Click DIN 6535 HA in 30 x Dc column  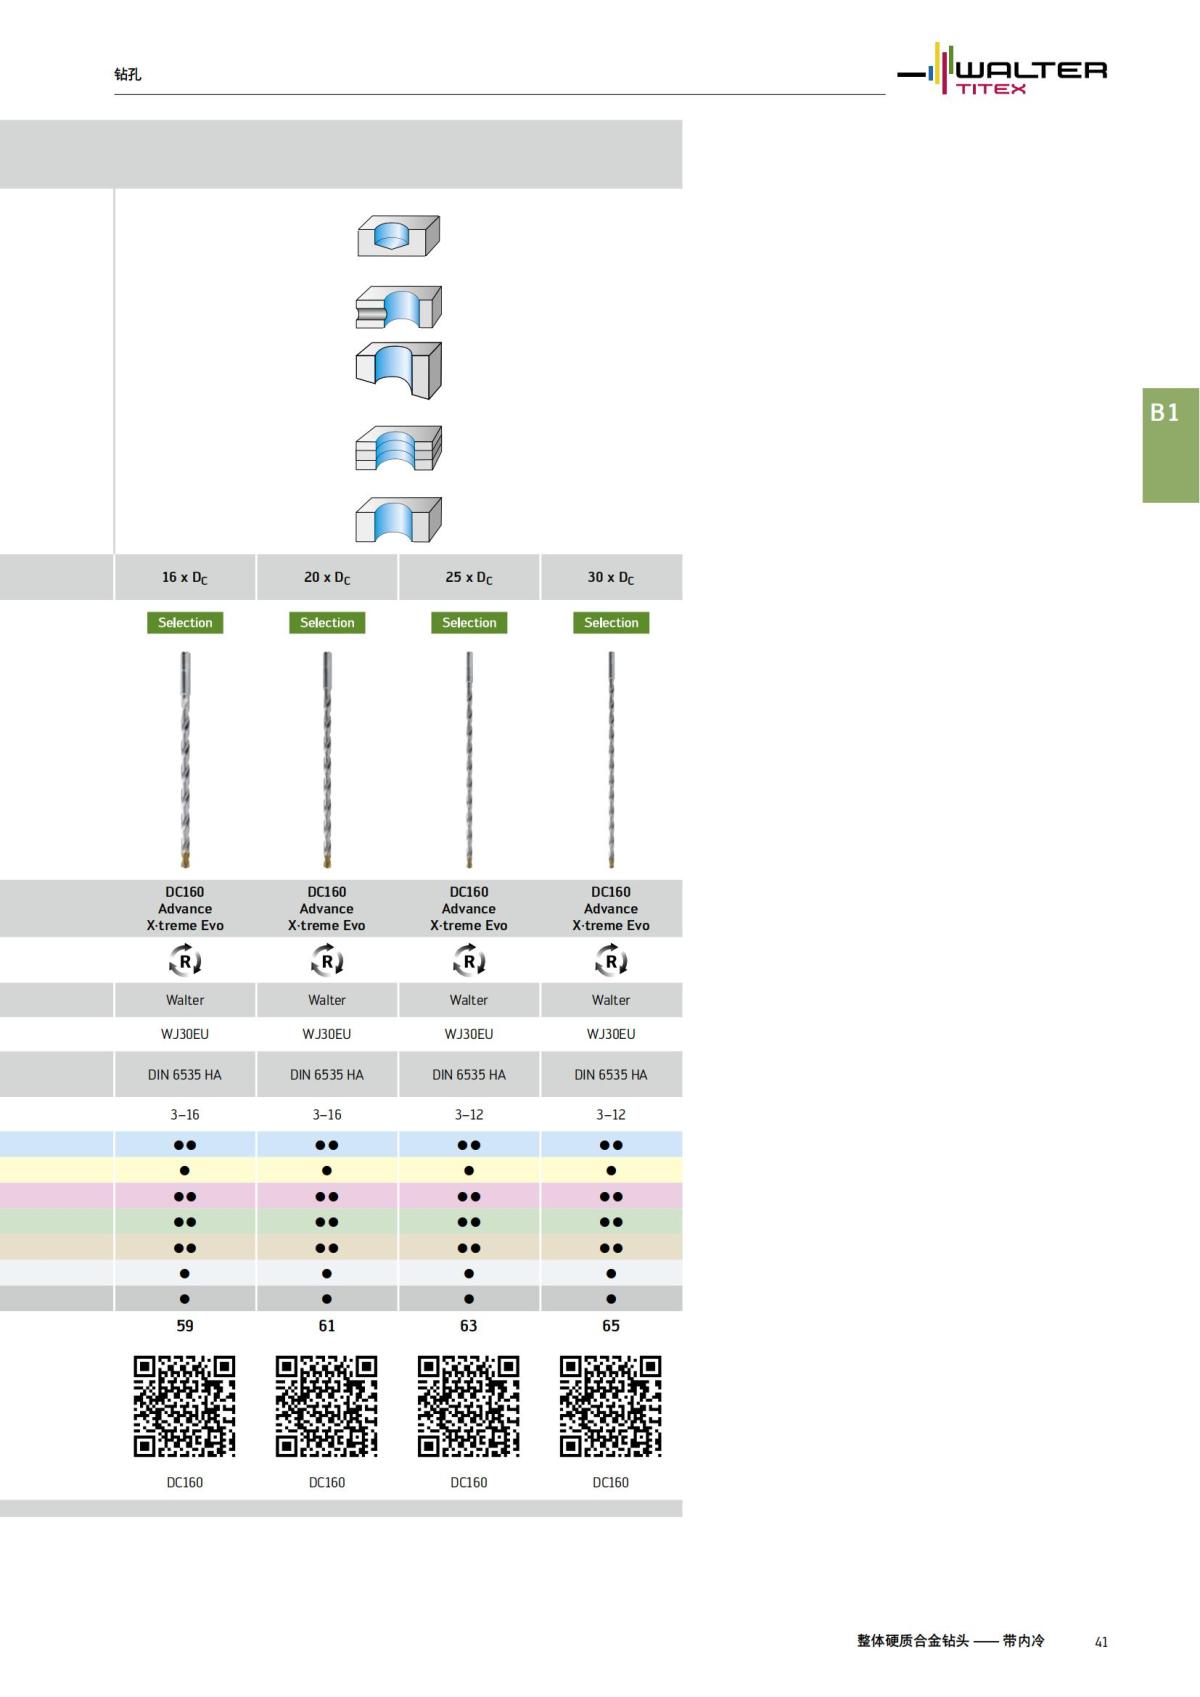coord(611,1075)
